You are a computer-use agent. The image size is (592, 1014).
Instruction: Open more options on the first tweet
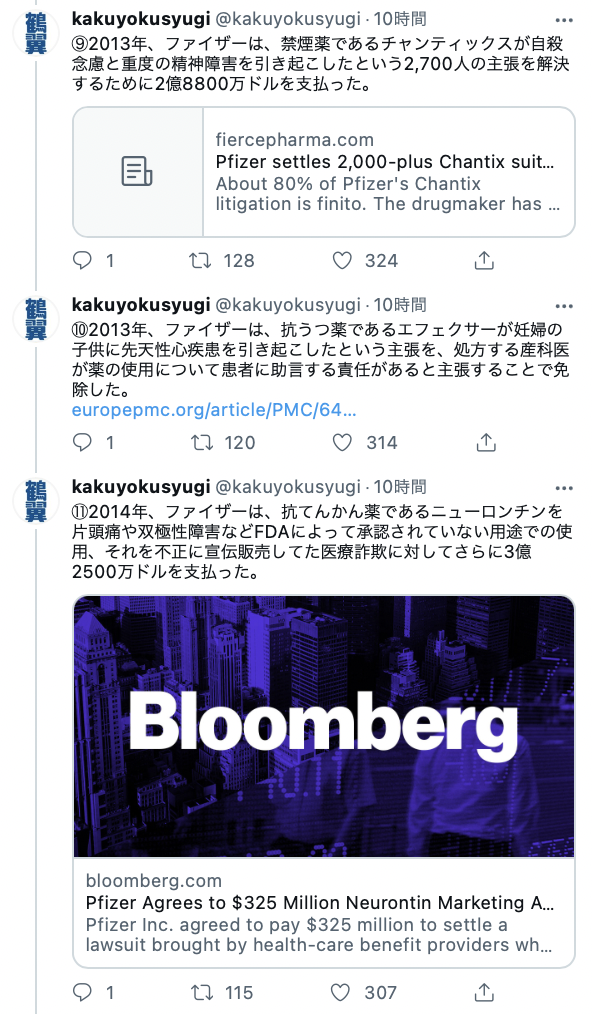564,21
